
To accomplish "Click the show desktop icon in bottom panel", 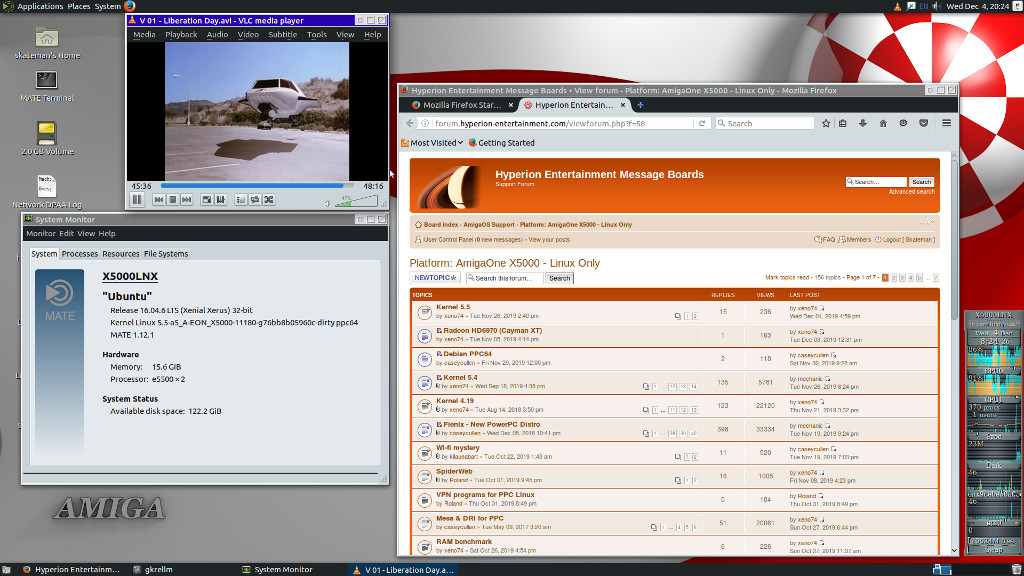I will pos(6,569).
